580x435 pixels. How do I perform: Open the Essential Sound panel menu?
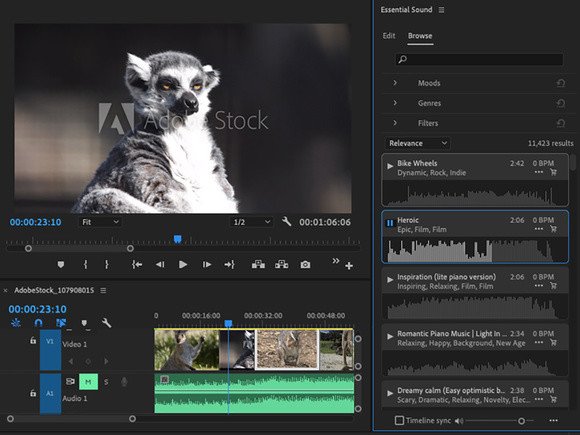pos(441,10)
